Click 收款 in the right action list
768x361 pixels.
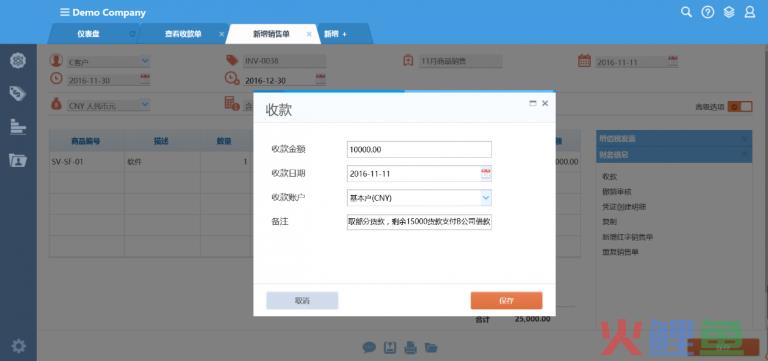coord(610,176)
